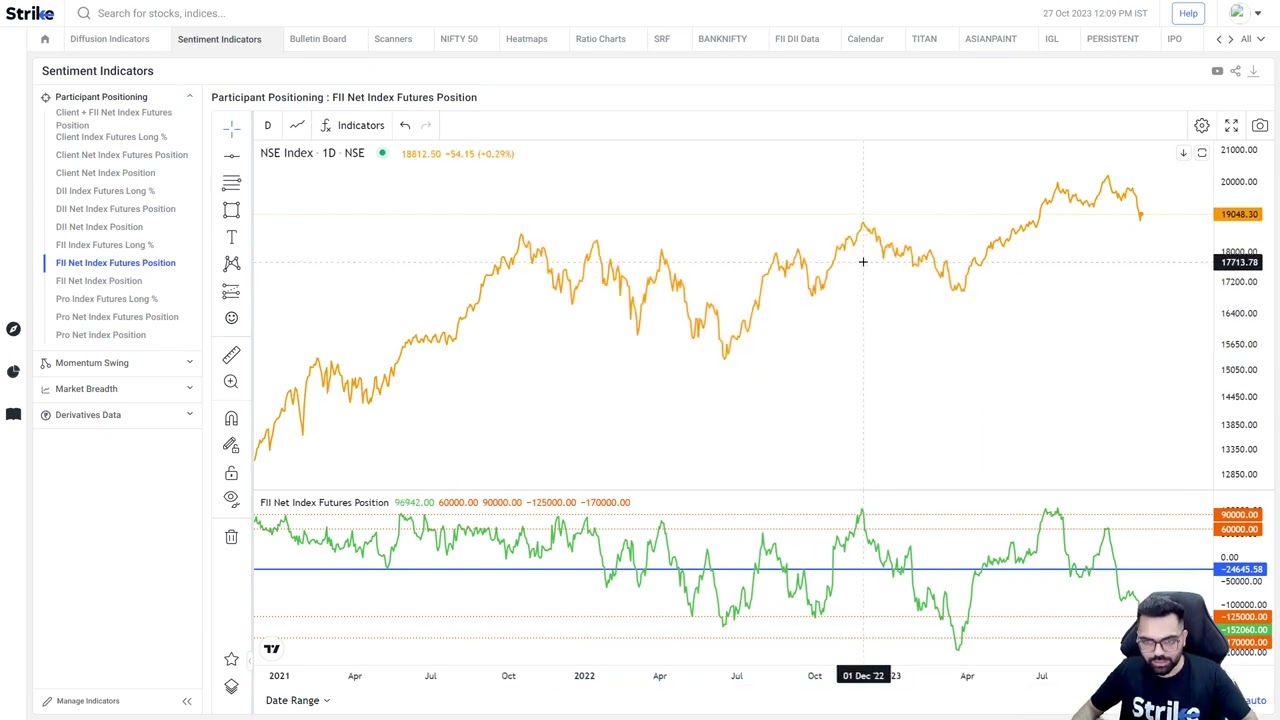
Task: Hide all drawings with eye icon
Action: [x=231, y=499]
